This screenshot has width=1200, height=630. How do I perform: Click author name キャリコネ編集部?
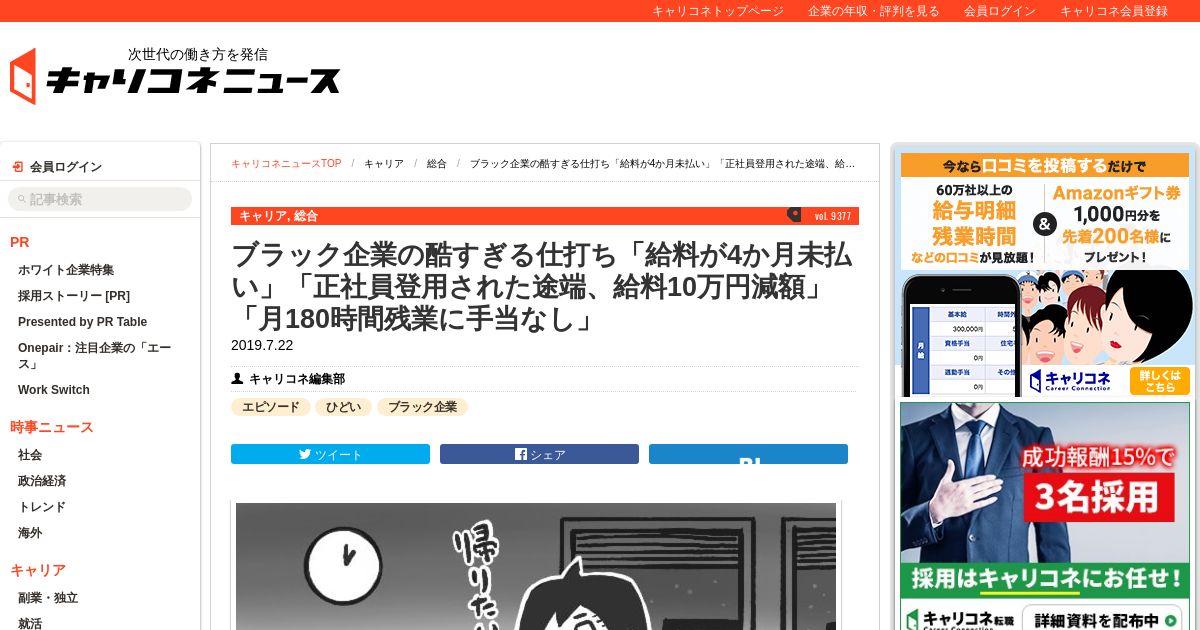pos(297,379)
